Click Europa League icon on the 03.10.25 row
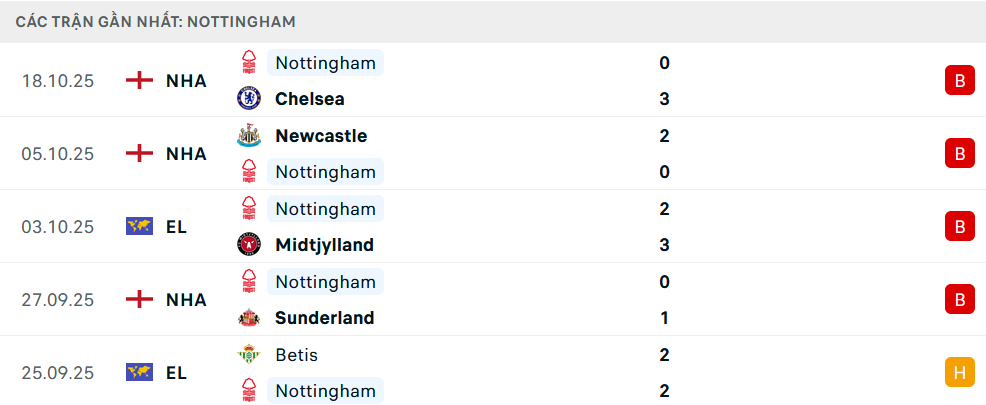986x405 pixels. [x=139, y=227]
